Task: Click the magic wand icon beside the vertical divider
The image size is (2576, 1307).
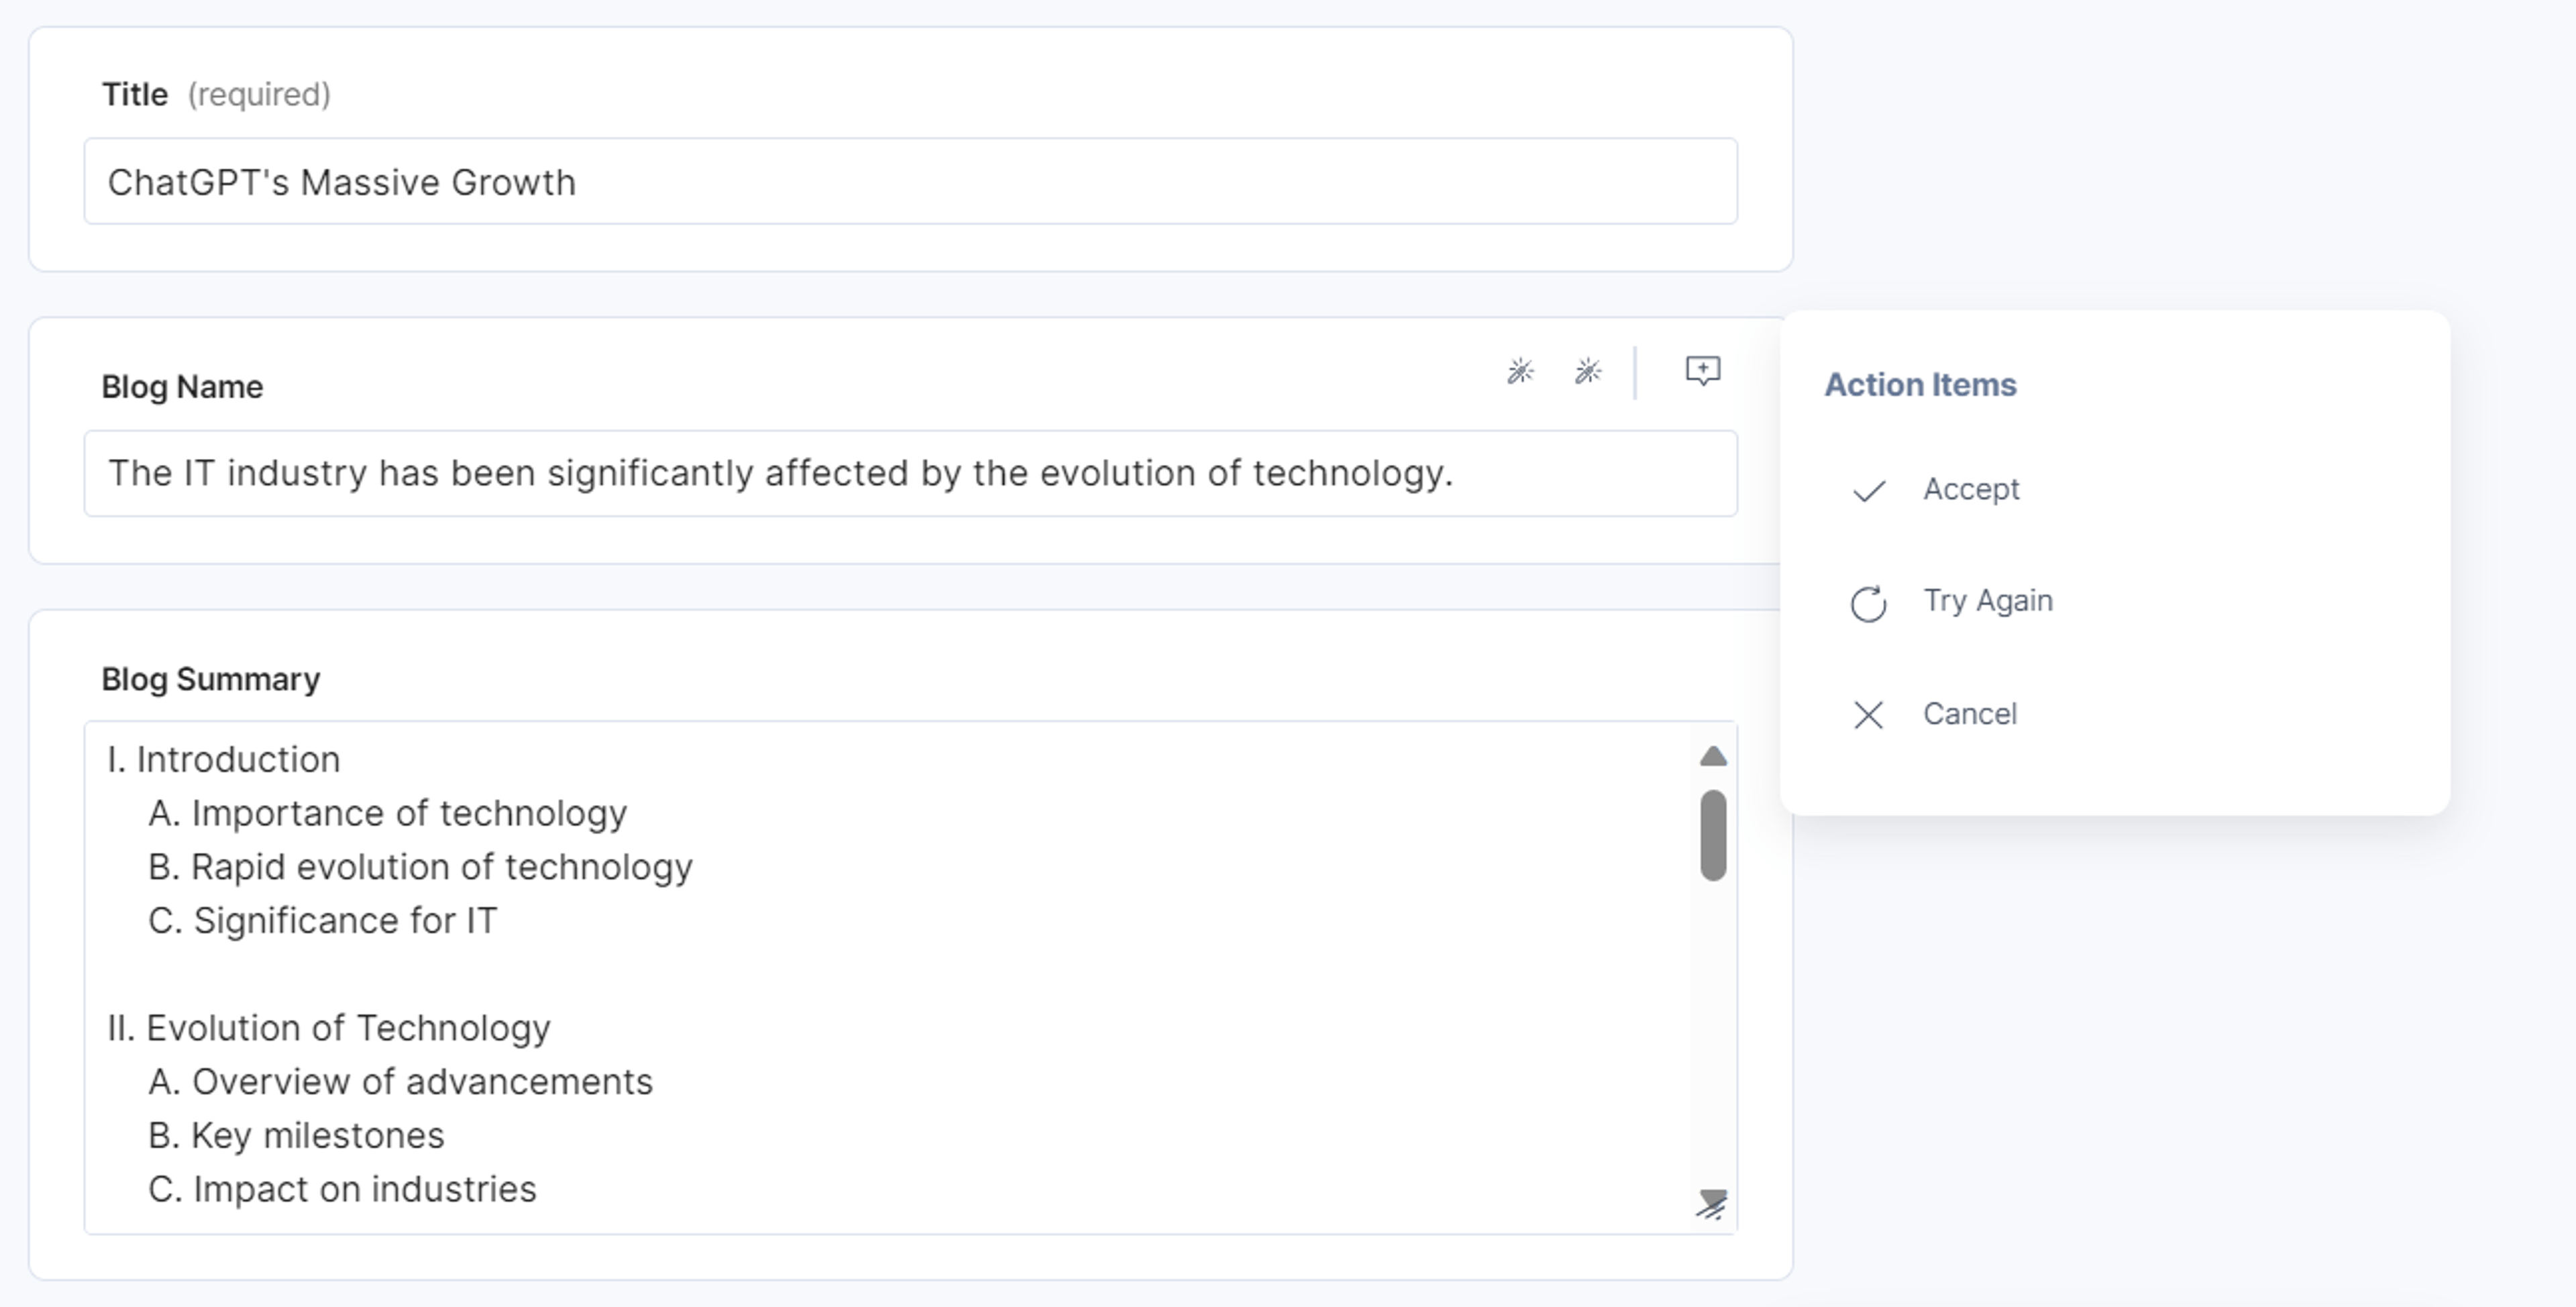Action: pos(1588,372)
